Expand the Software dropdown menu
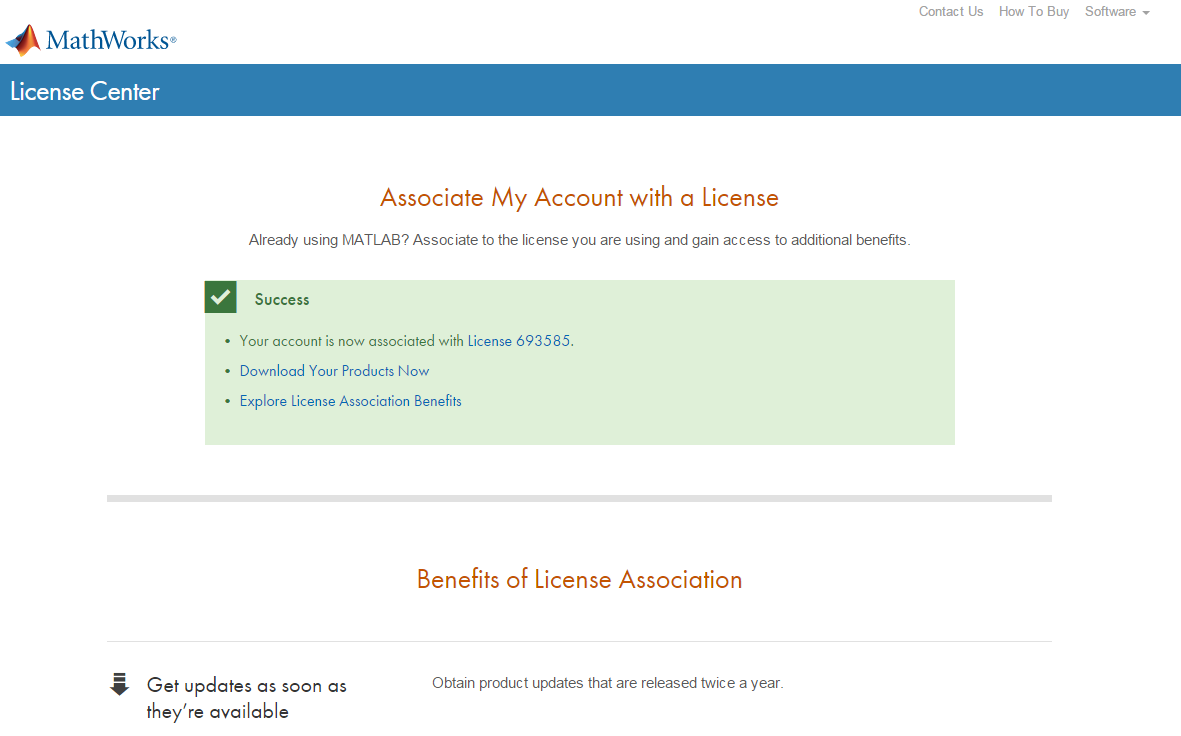 pyautogui.click(x=1117, y=11)
